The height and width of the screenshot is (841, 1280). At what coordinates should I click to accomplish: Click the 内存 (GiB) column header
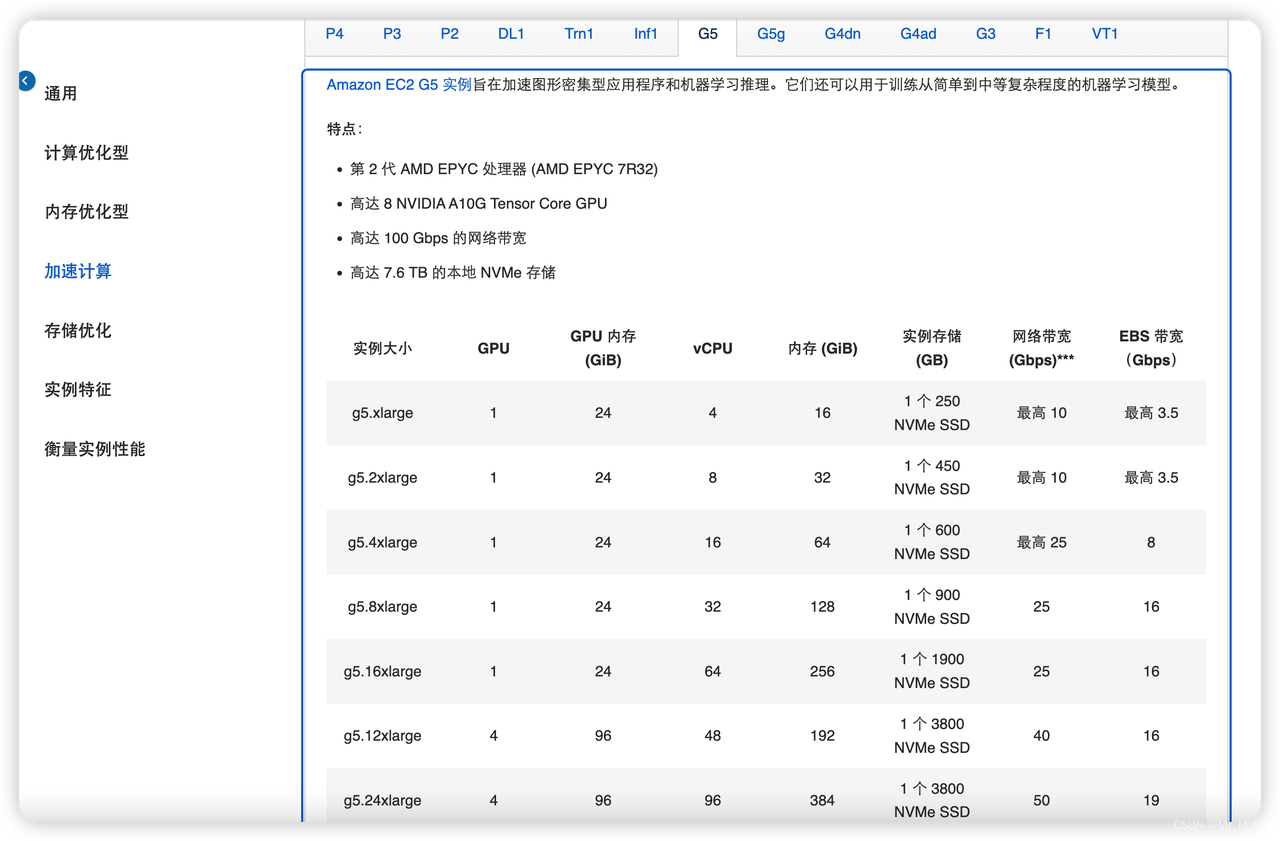click(822, 348)
